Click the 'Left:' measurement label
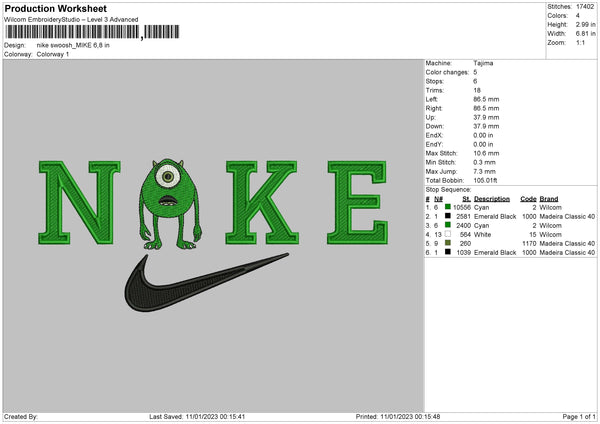This screenshot has height=424, width=600. (x=432, y=99)
